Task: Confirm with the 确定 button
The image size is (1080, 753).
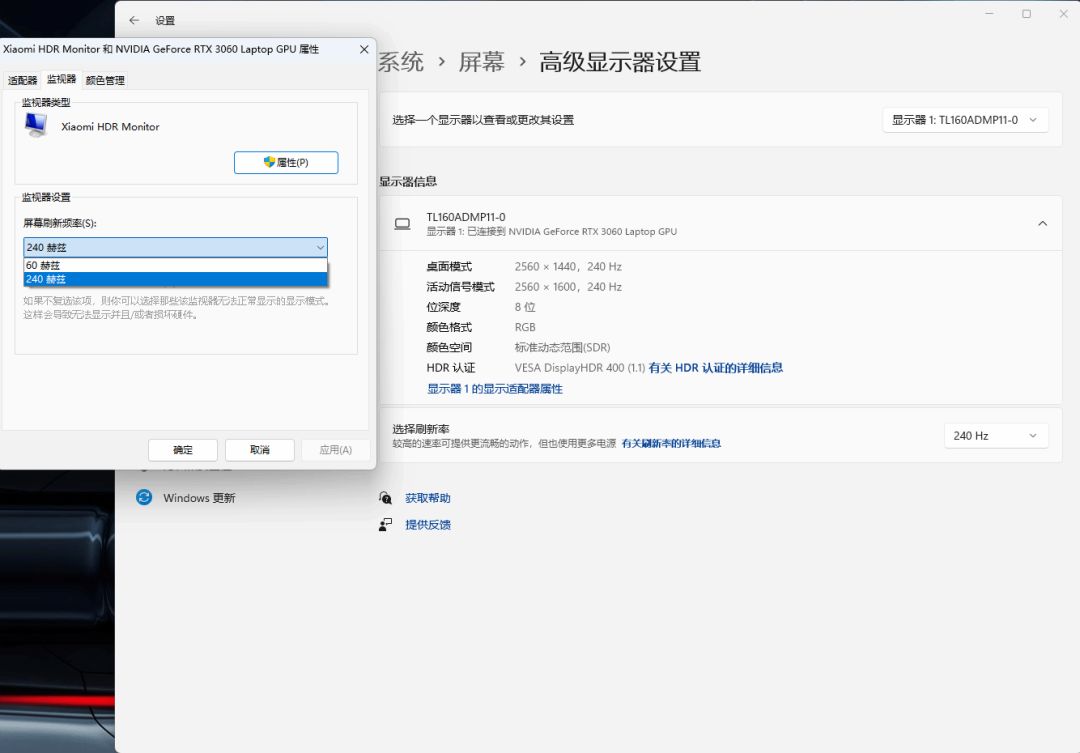Action: point(183,450)
